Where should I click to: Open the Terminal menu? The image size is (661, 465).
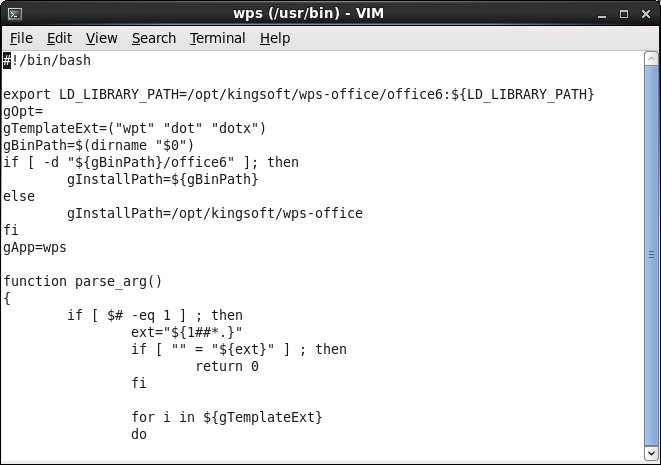[x=218, y=38]
